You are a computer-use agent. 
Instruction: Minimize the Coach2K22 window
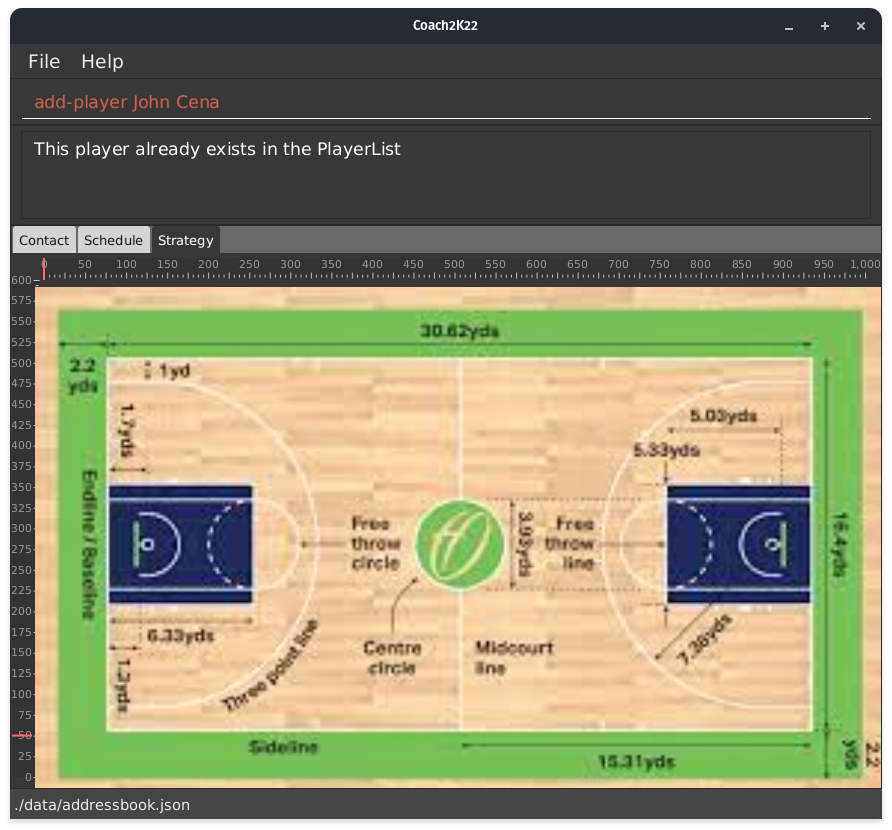pyautogui.click(x=788, y=26)
